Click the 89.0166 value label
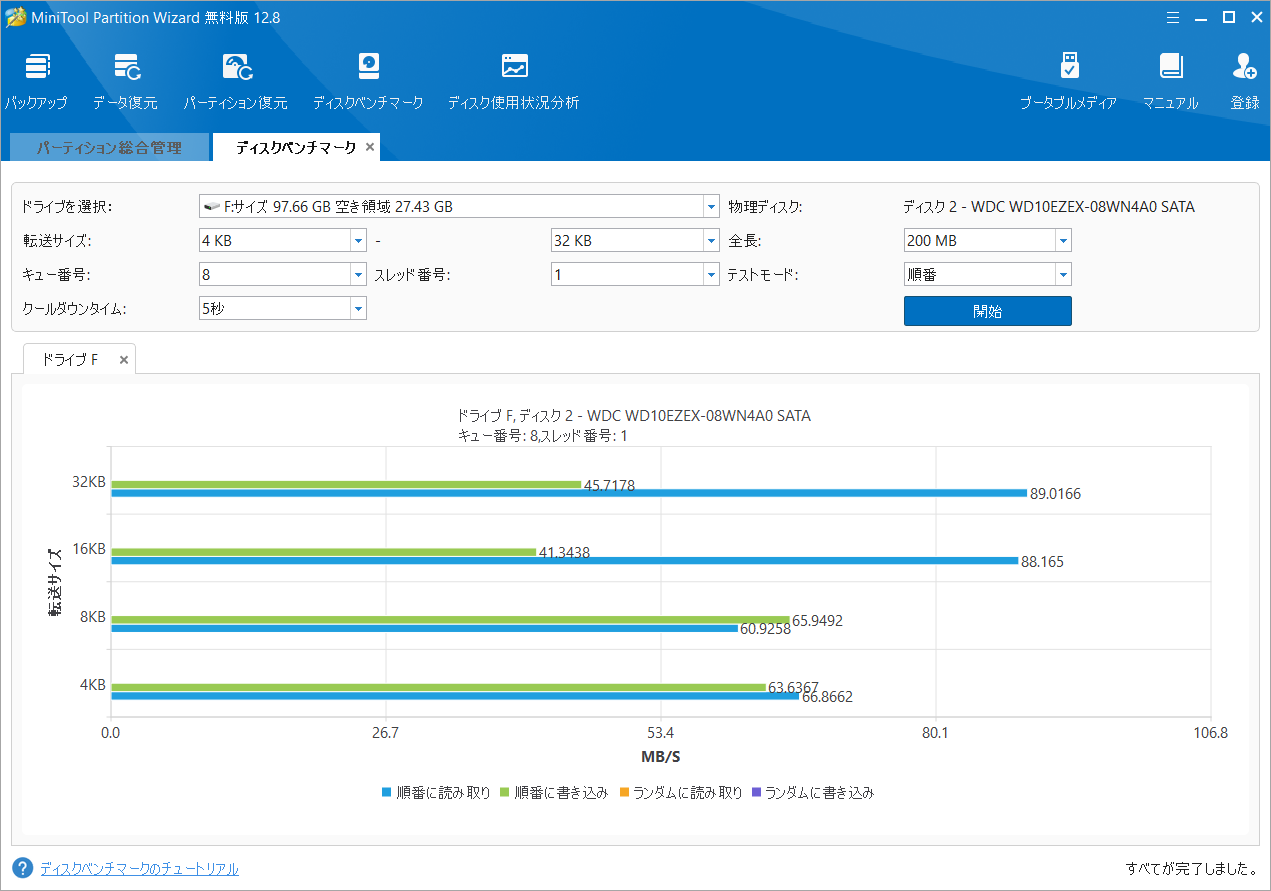Screen dimensions: 1271x891 point(1054,494)
